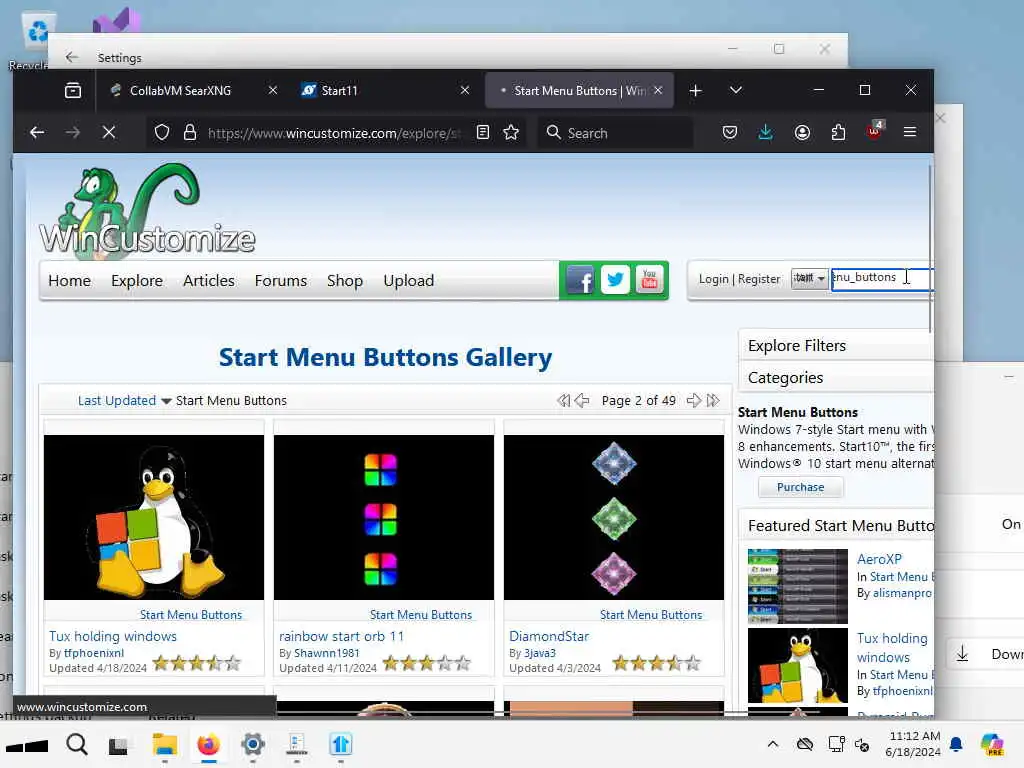
Task: Toggle reader view in address bar
Action: 483,133
